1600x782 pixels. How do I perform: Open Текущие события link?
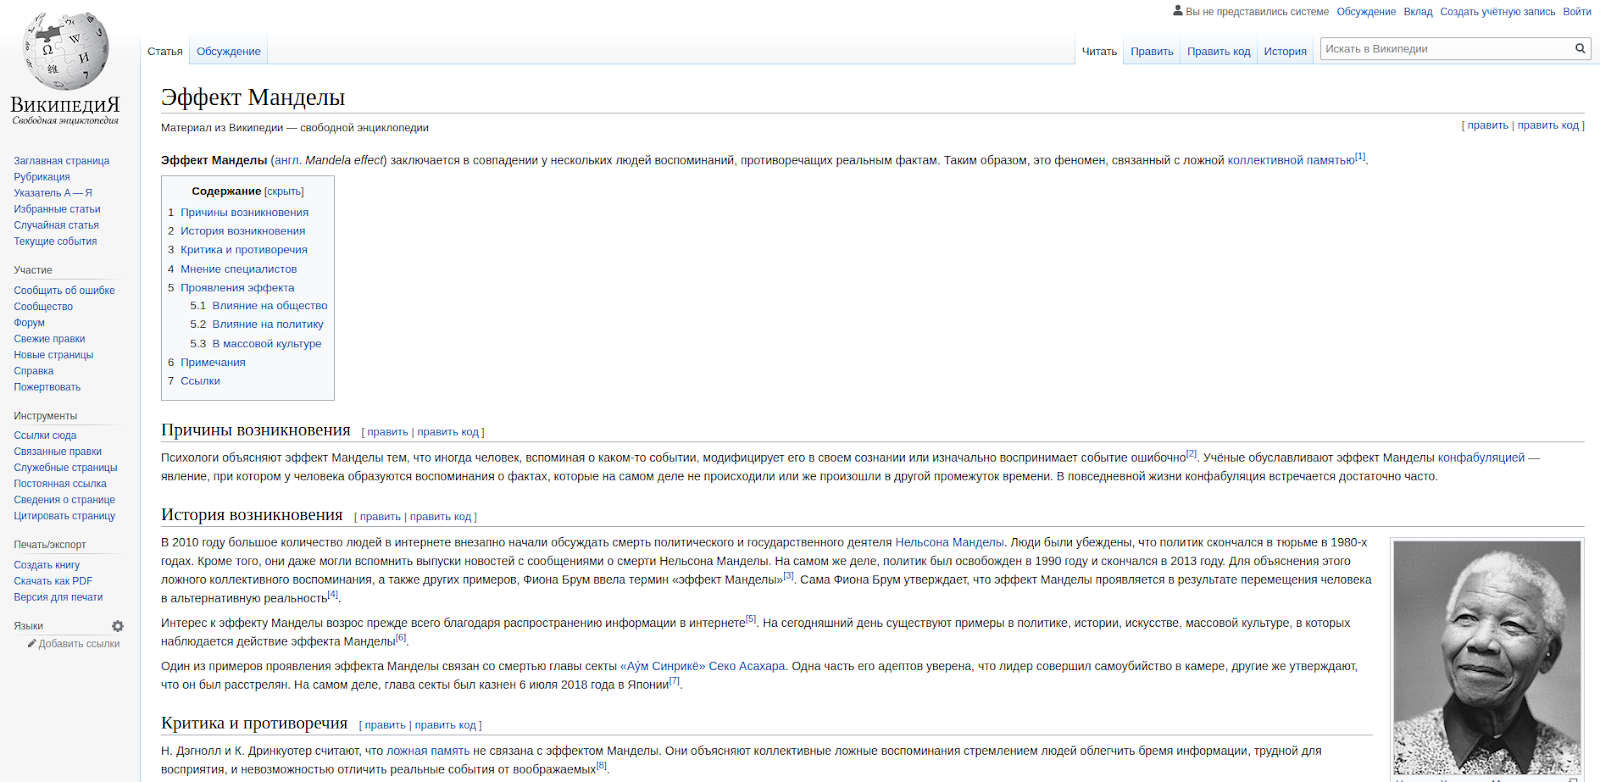pyautogui.click(x=55, y=241)
